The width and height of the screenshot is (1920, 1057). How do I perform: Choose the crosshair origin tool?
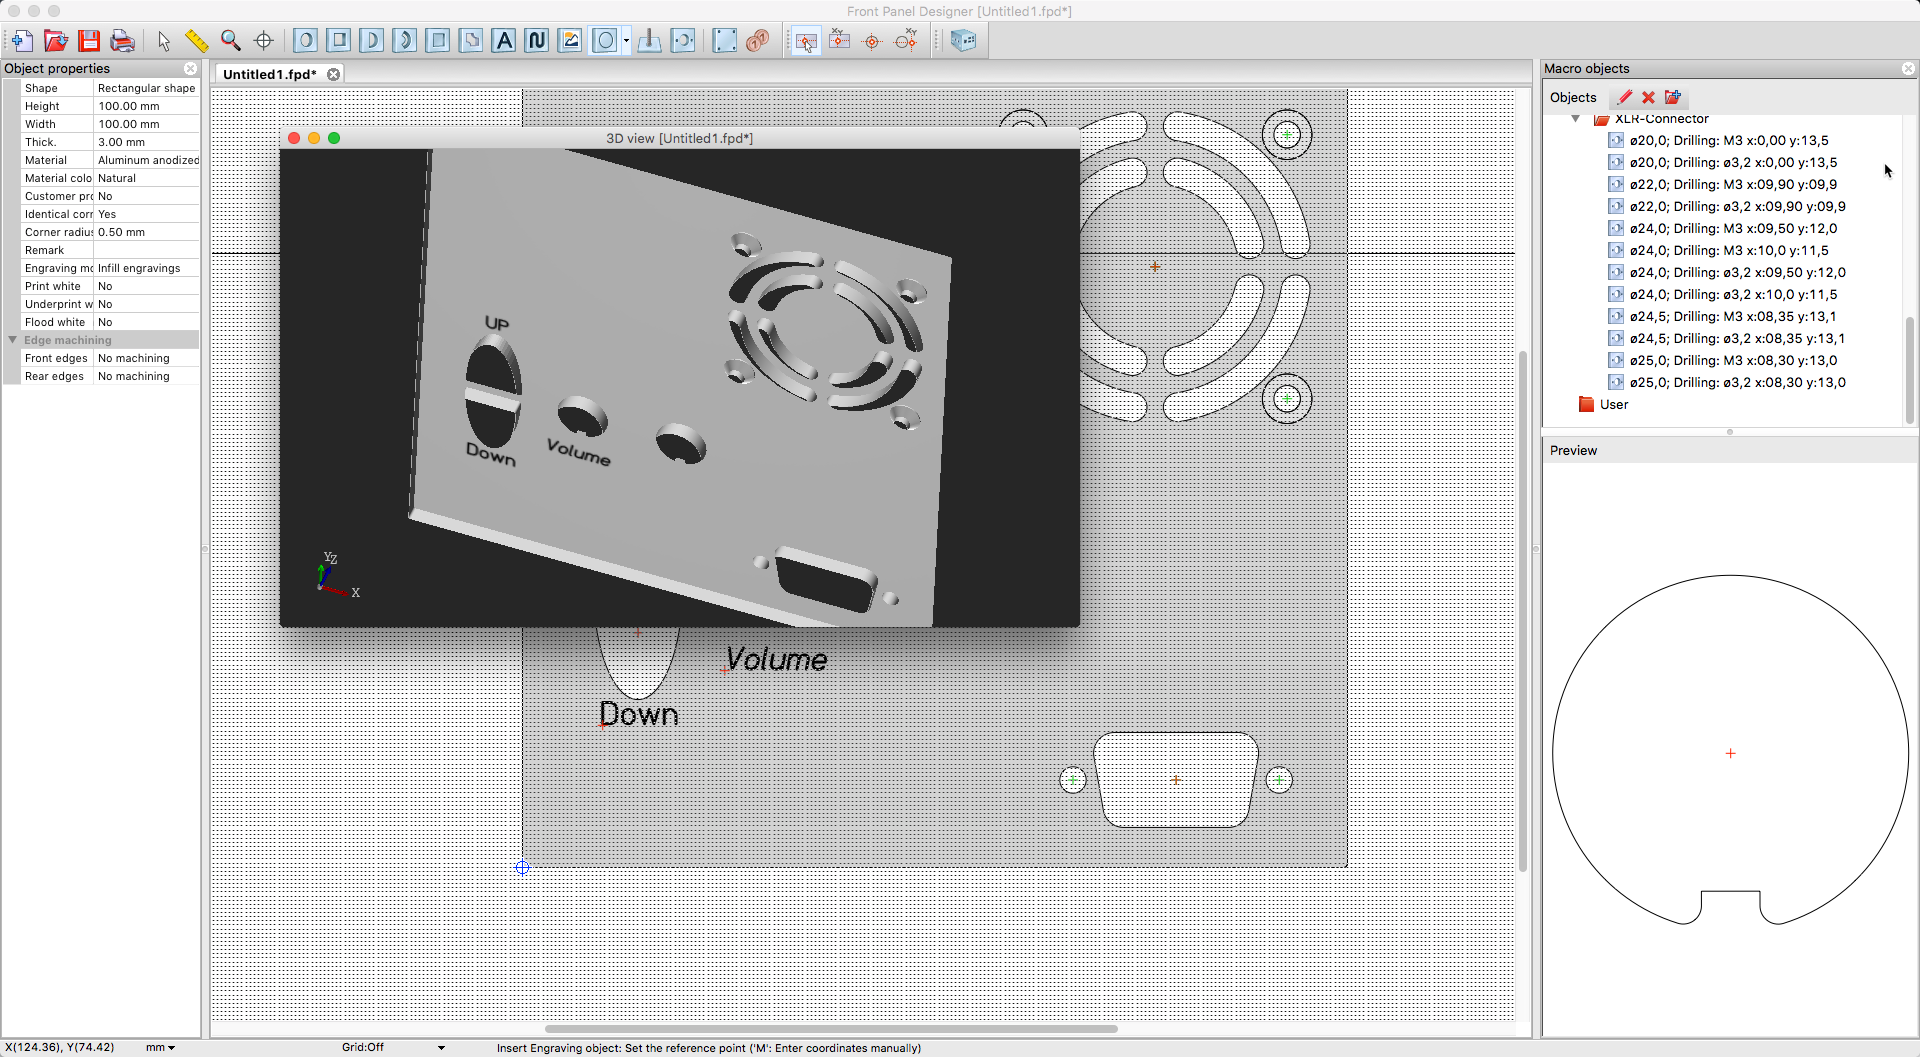click(264, 41)
